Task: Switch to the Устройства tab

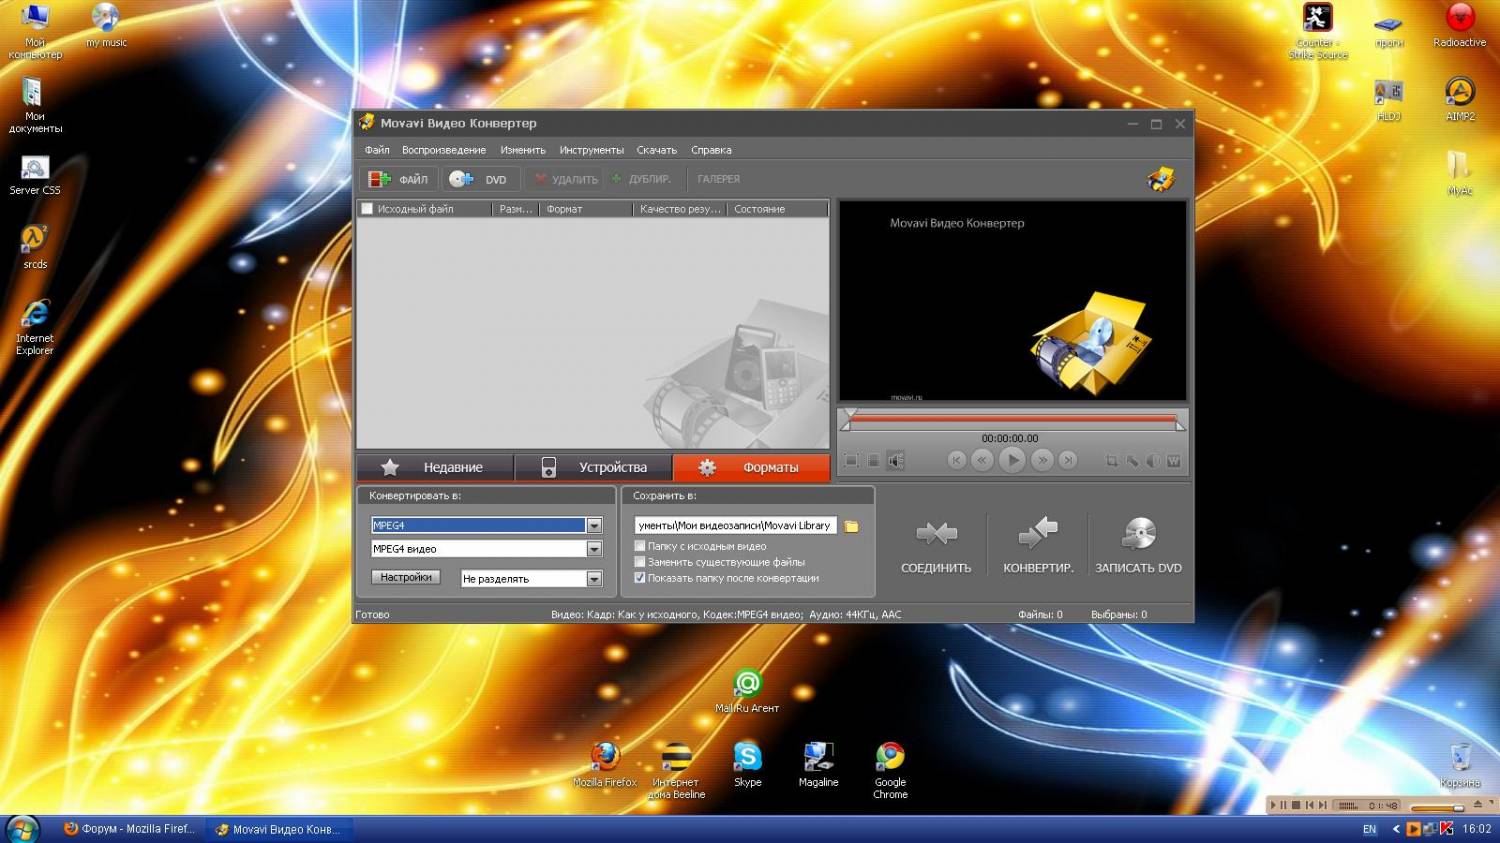Action: tap(594, 467)
